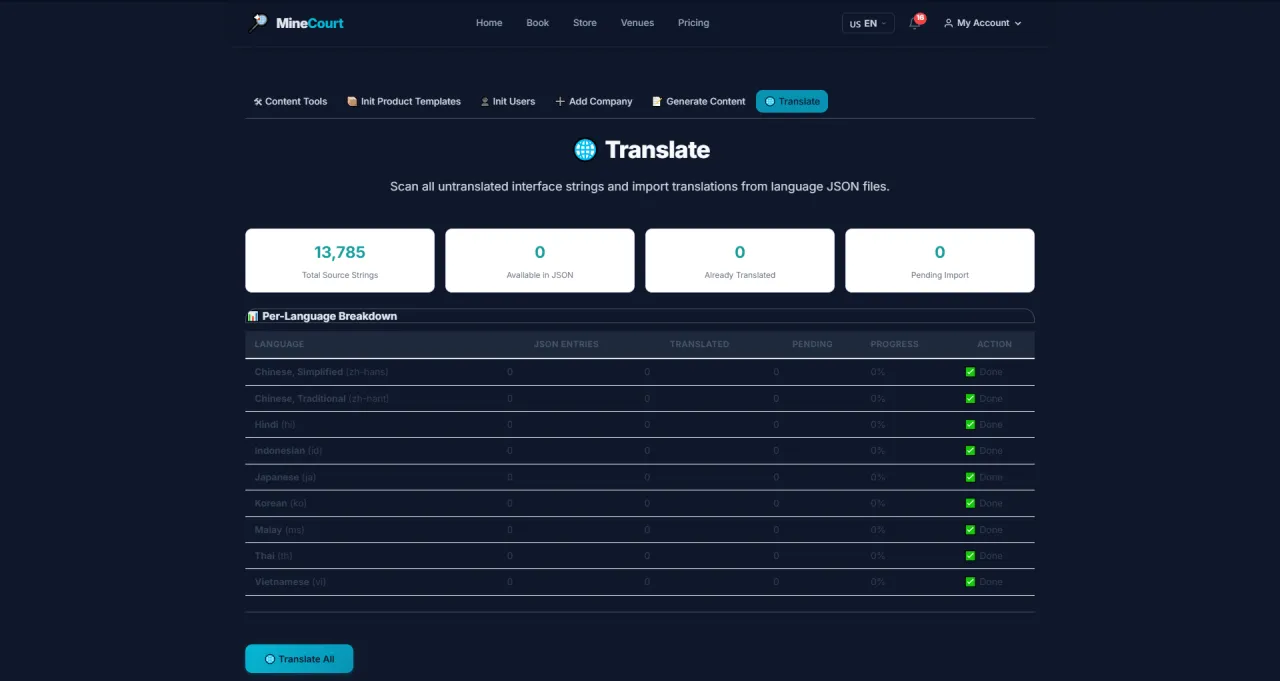
Task: Click the ACTION column header
Action: click(x=994, y=344)
